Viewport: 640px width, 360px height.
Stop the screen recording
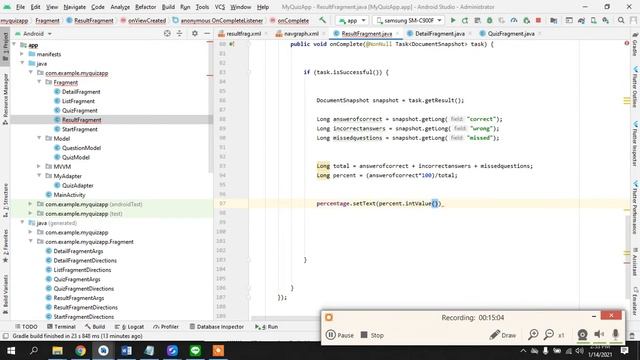coord(372,335)
